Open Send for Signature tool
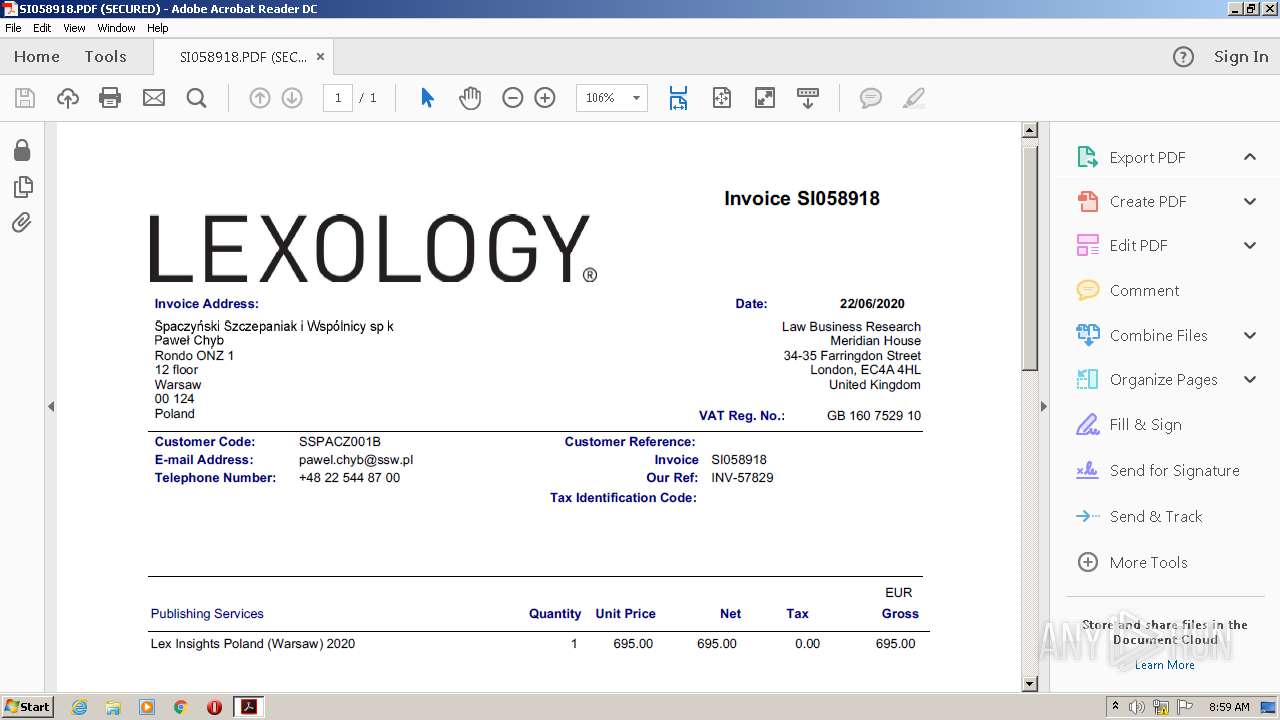The image size is (1280, 720). coord(1174,471)
